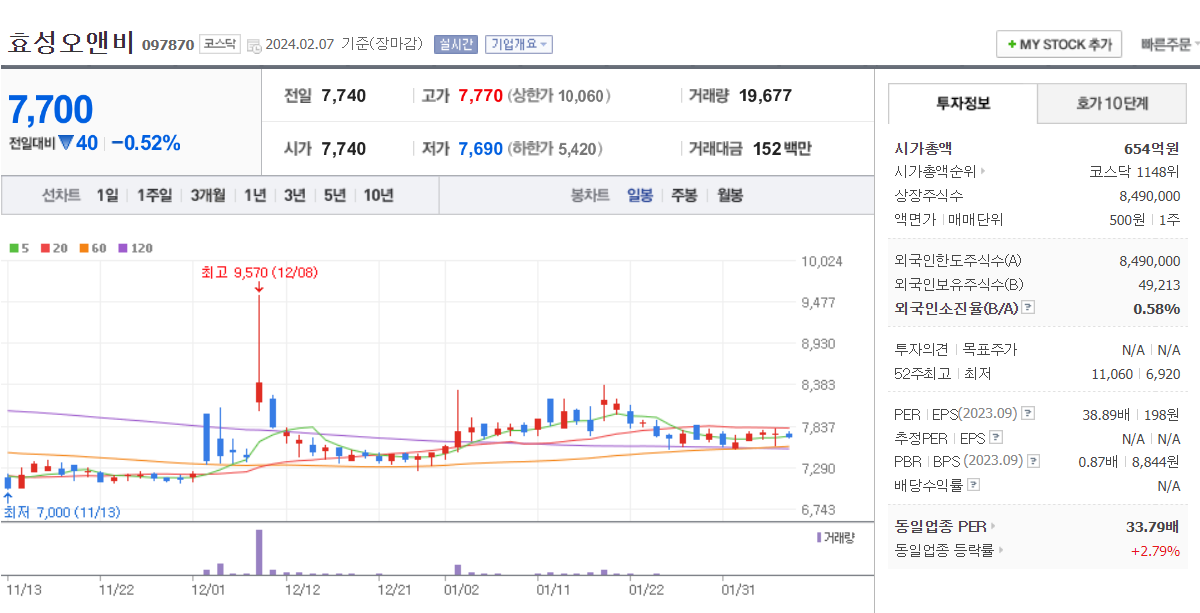Click the PER value 38.89배
The width and height of the screenshot is (1200, 613).
click(1105, 413)
